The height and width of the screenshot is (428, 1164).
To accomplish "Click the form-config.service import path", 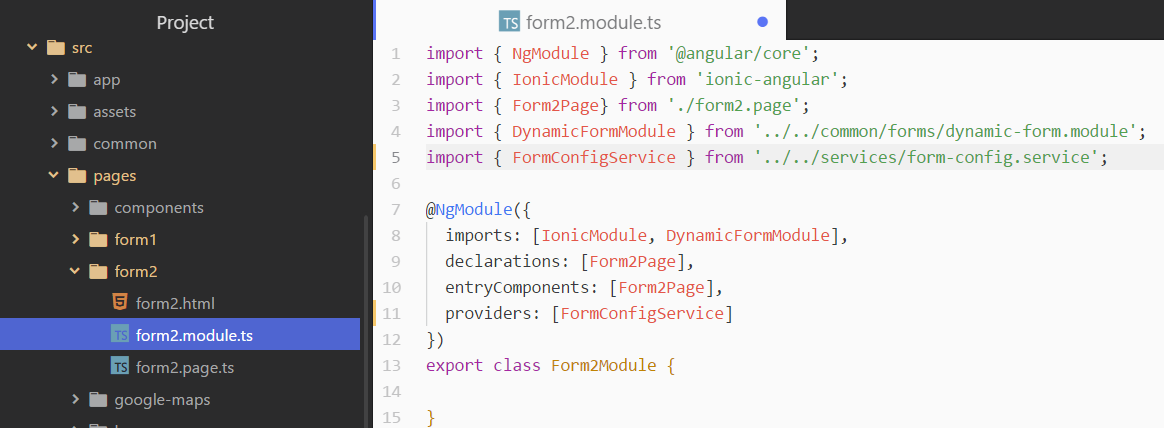I will (926, 157).
